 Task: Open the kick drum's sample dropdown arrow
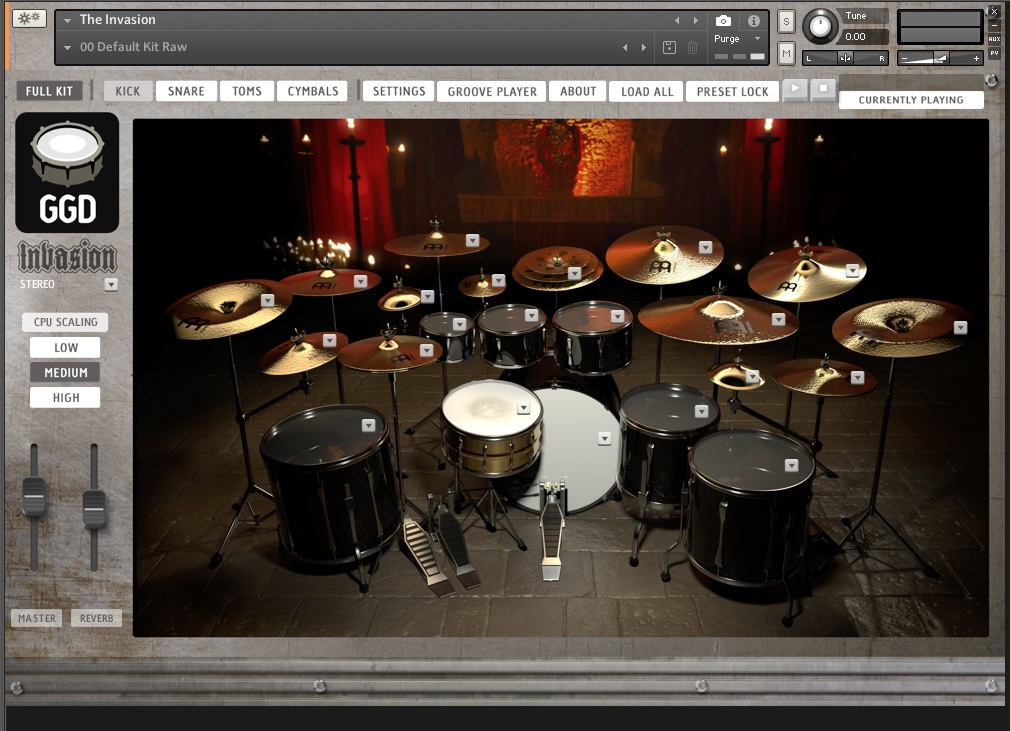(x=604, y=436)
